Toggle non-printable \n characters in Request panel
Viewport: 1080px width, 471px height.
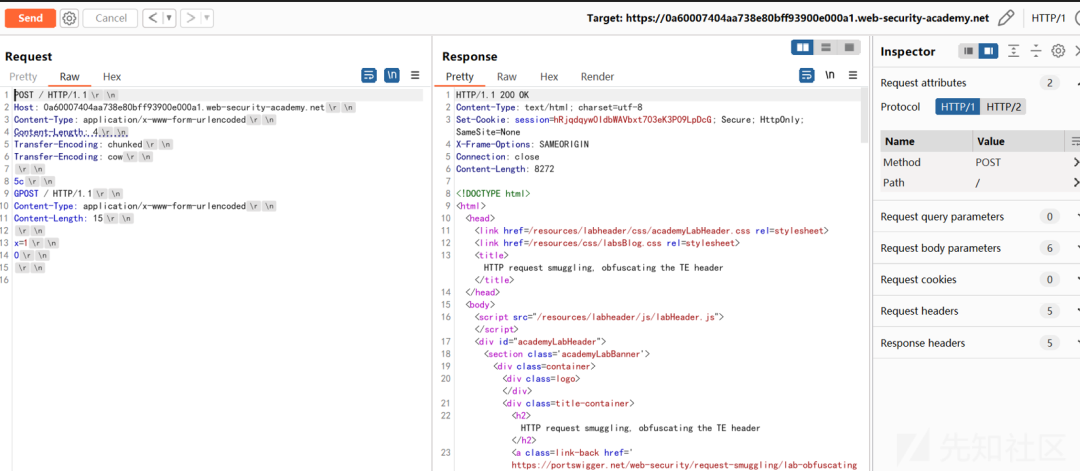pyautogui.click(x=392, y=76)
